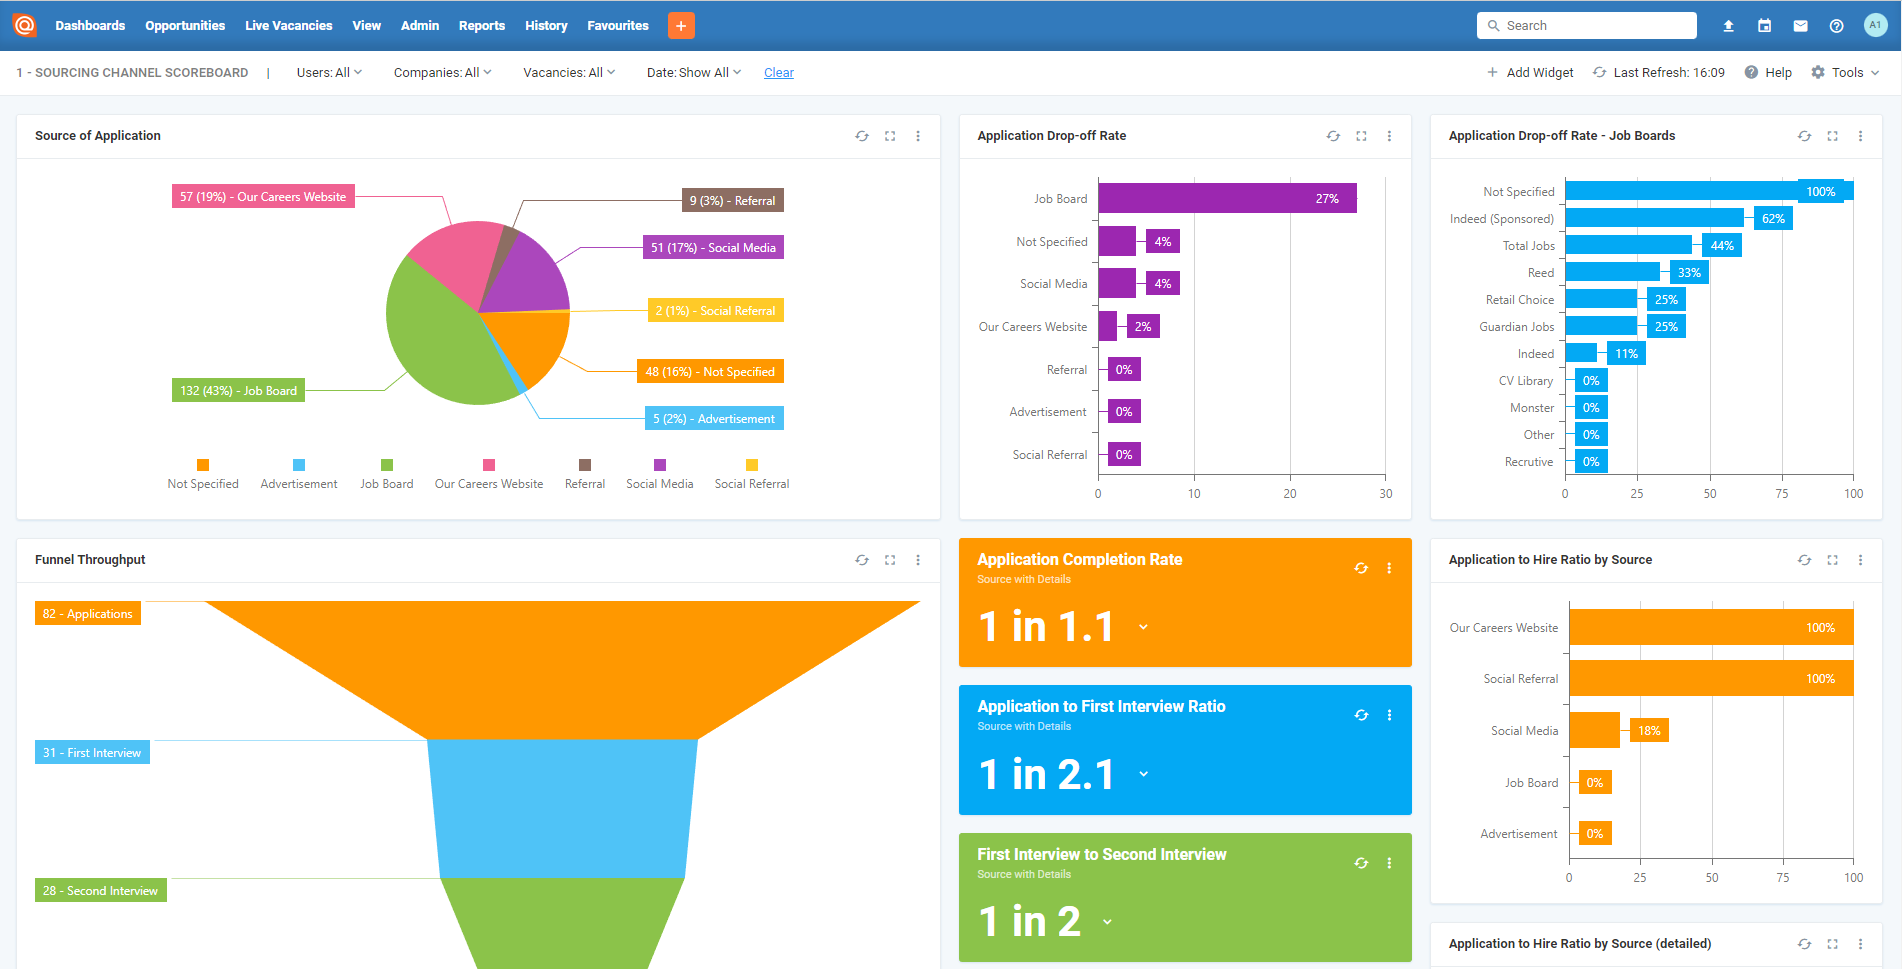Image resolution: width=1902 pixels, height=969 pixels.
Task: Open the Date: Show All dropdown
Action: (694, 73)
